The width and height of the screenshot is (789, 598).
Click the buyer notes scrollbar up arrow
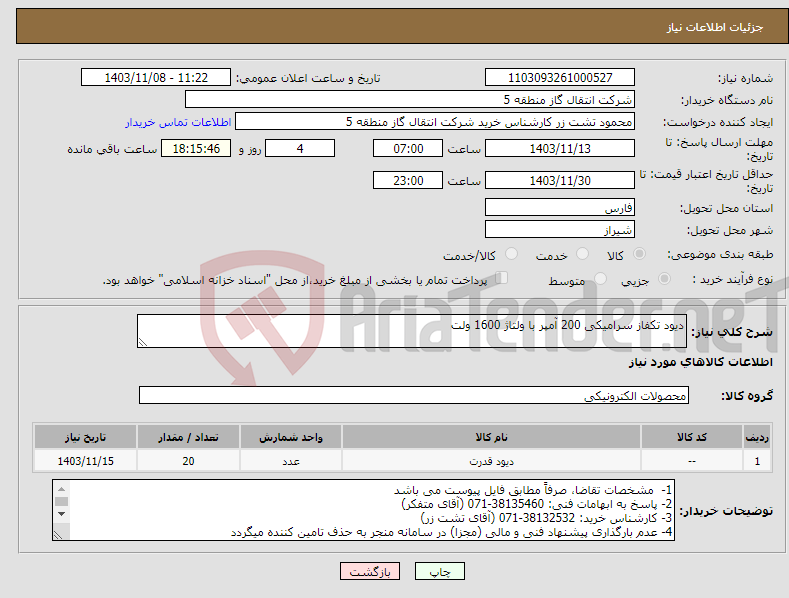[x=61, y=489]
